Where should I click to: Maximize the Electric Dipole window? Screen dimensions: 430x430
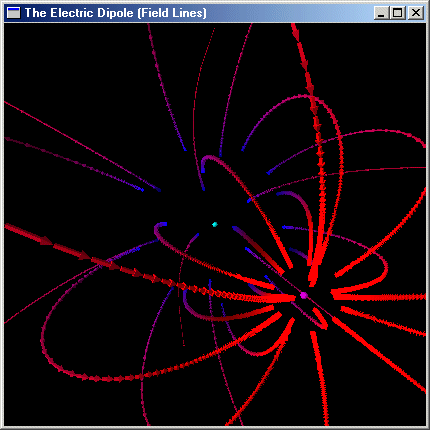point(397,13)
